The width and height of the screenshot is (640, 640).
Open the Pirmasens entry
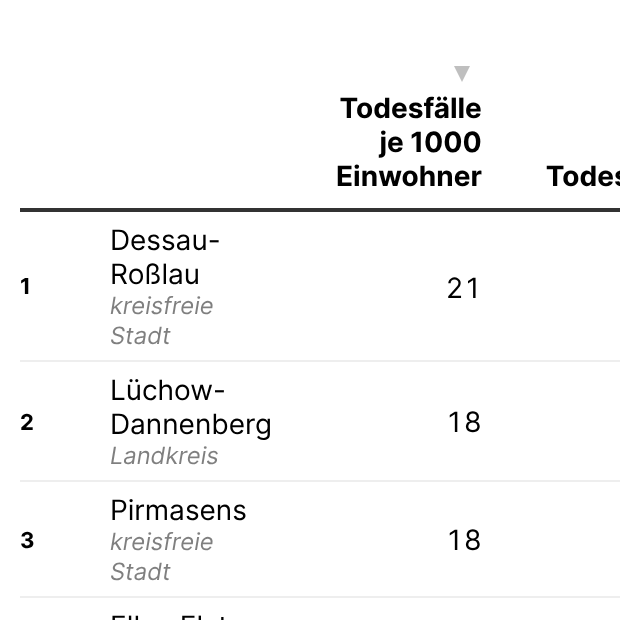click(x=178, y=510)
